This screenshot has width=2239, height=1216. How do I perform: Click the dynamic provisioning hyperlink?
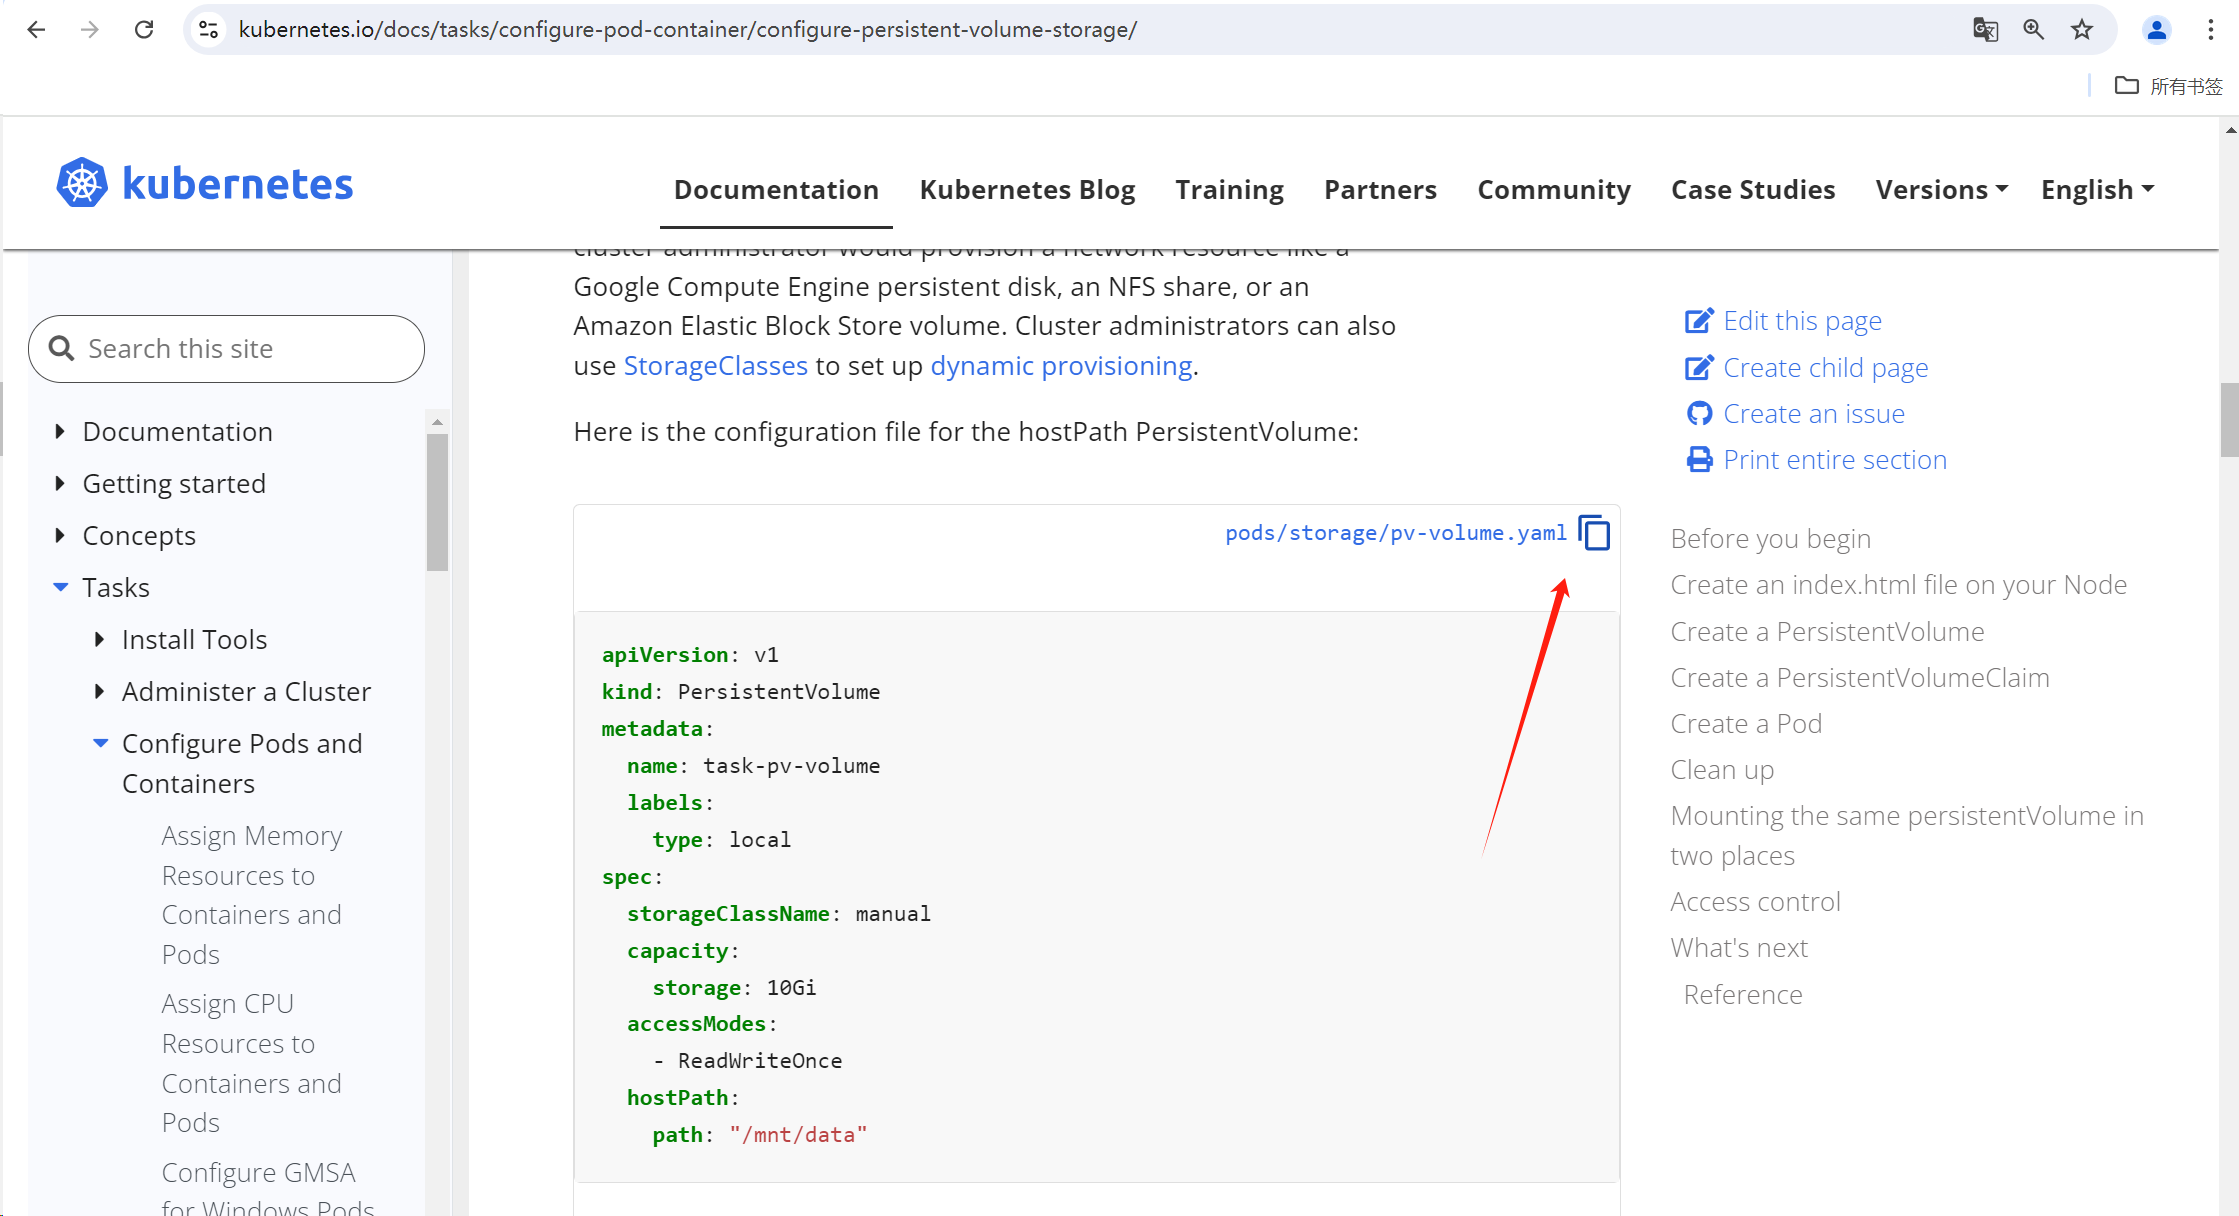click(x=1060, y=364)
